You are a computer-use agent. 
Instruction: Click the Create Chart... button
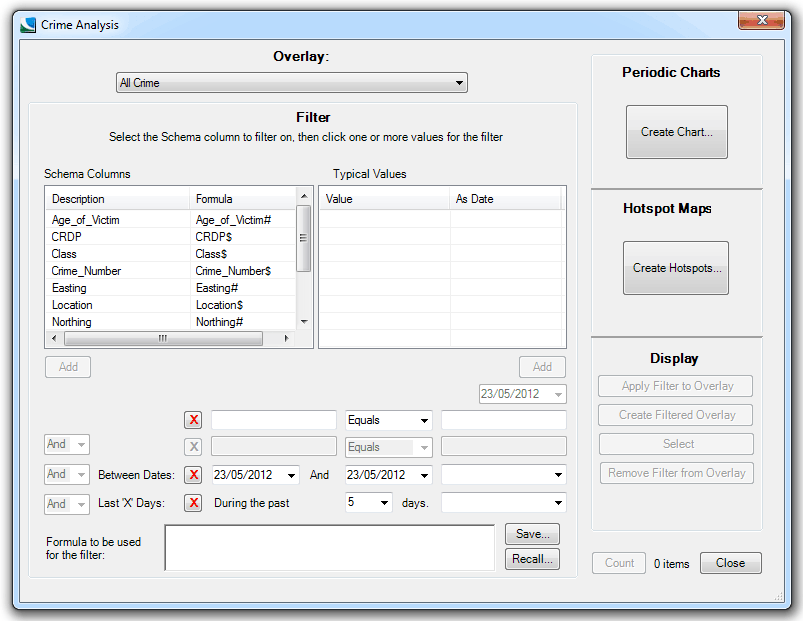(677, 132)
